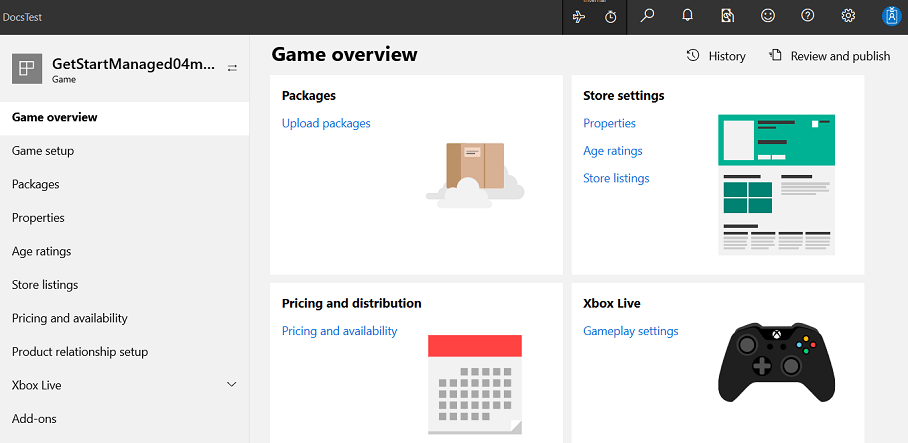Screen dimensions: 908x443
Task: Click the Review and publish document icon
Action: [x=775, y=55]
